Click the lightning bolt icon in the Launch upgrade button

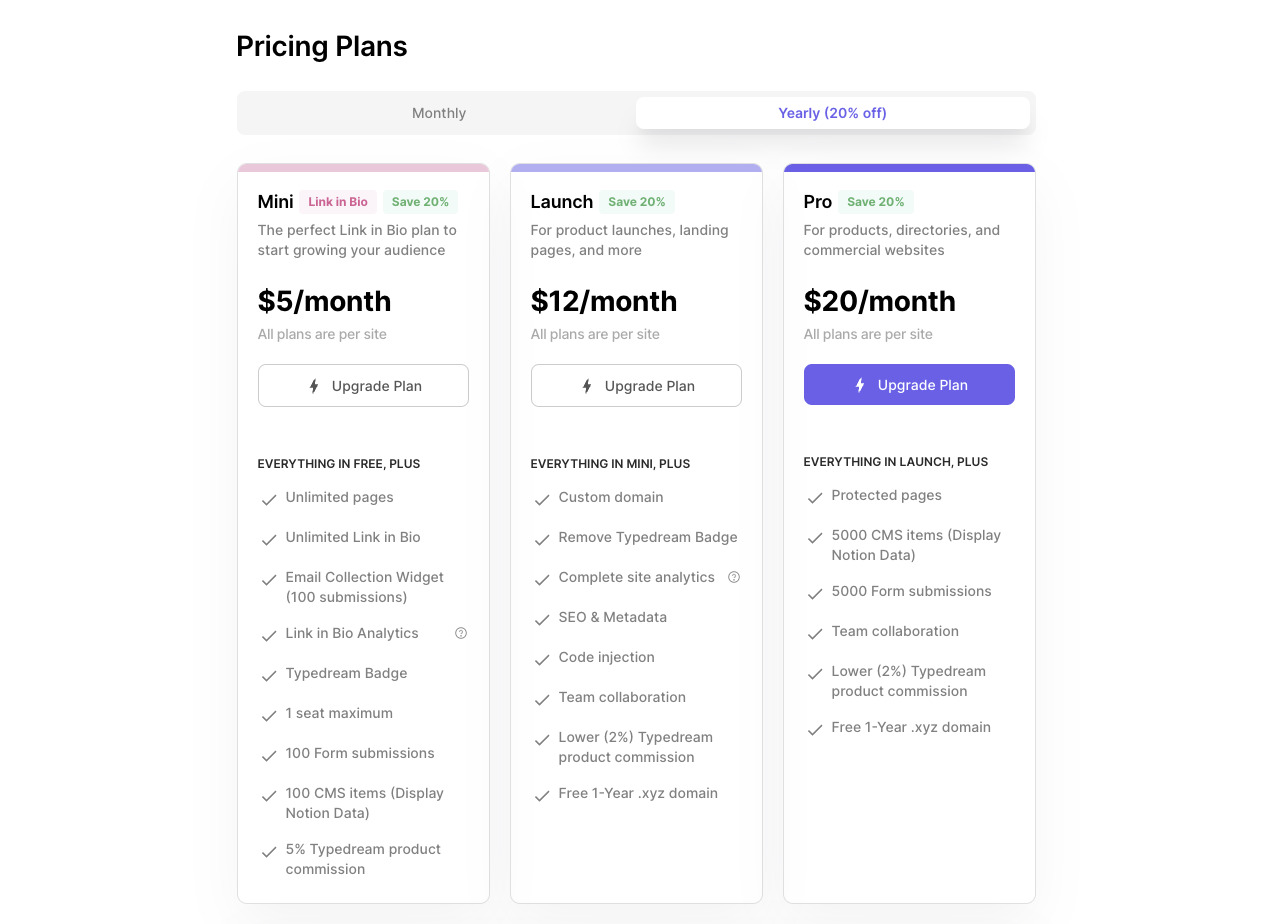[587, 386]
